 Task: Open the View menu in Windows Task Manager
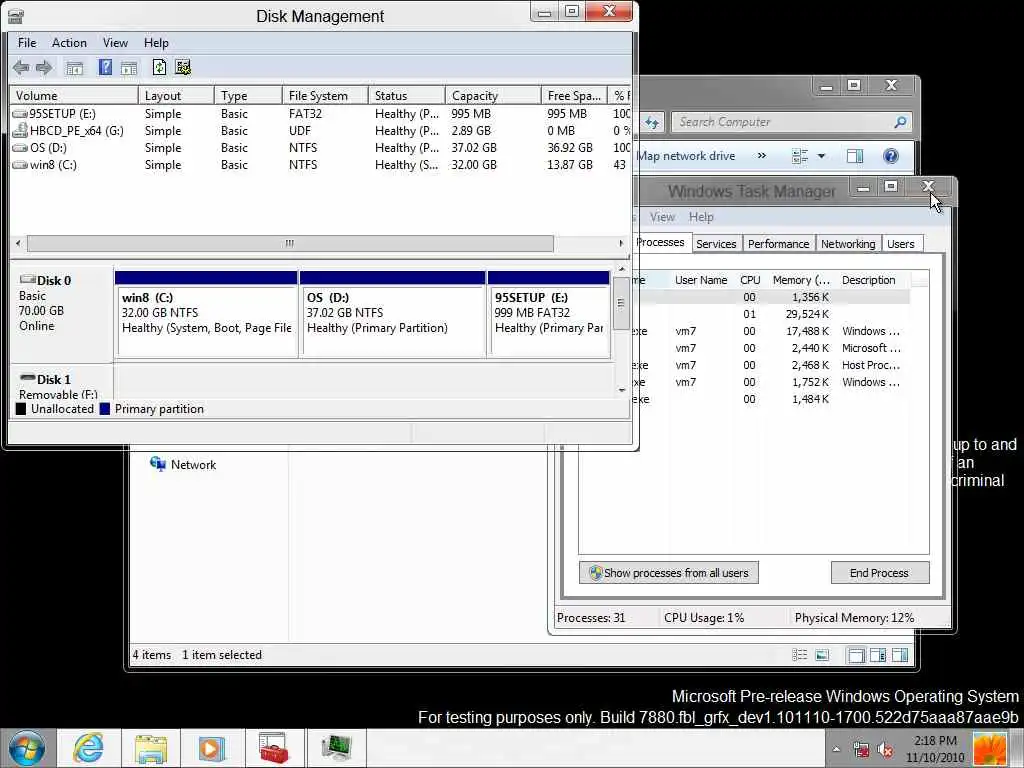662,217
